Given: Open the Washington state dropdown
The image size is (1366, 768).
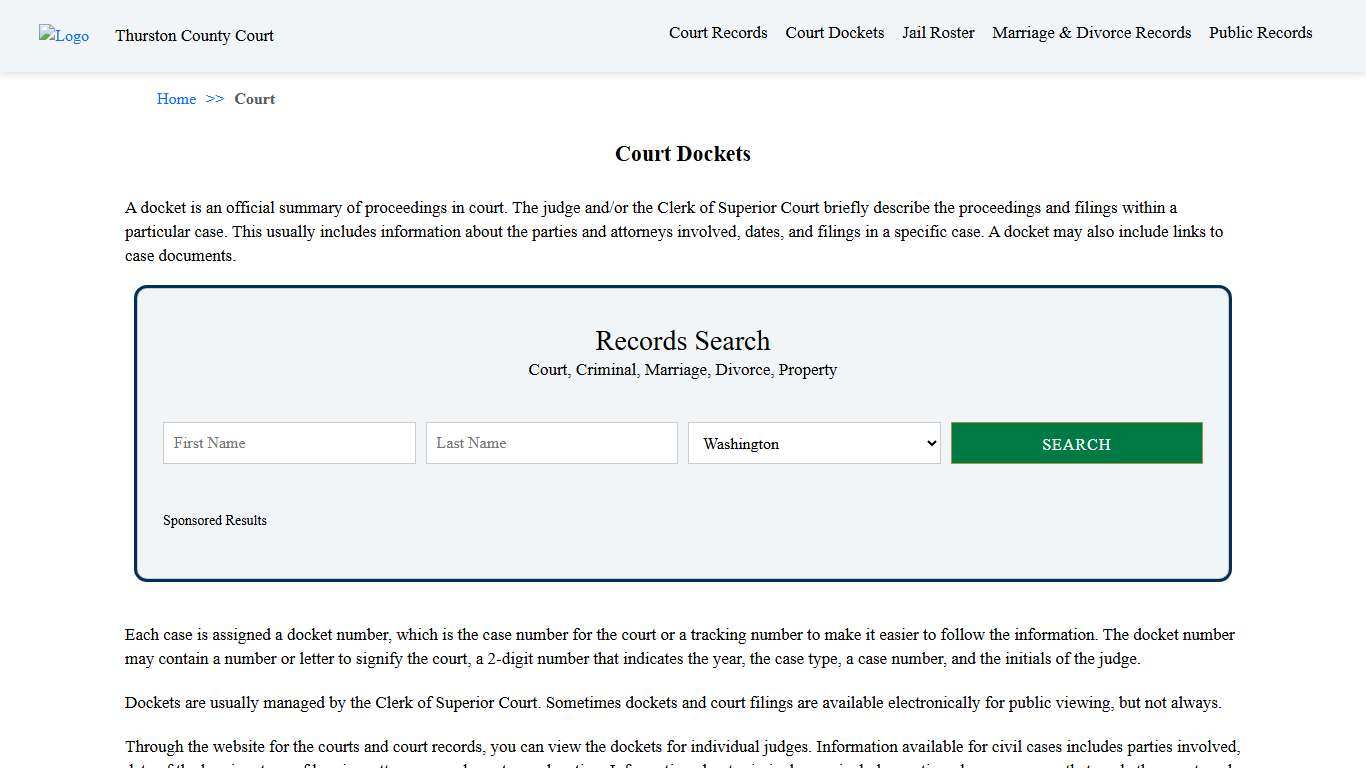Looking at the screenshot, I should [813, 443].
